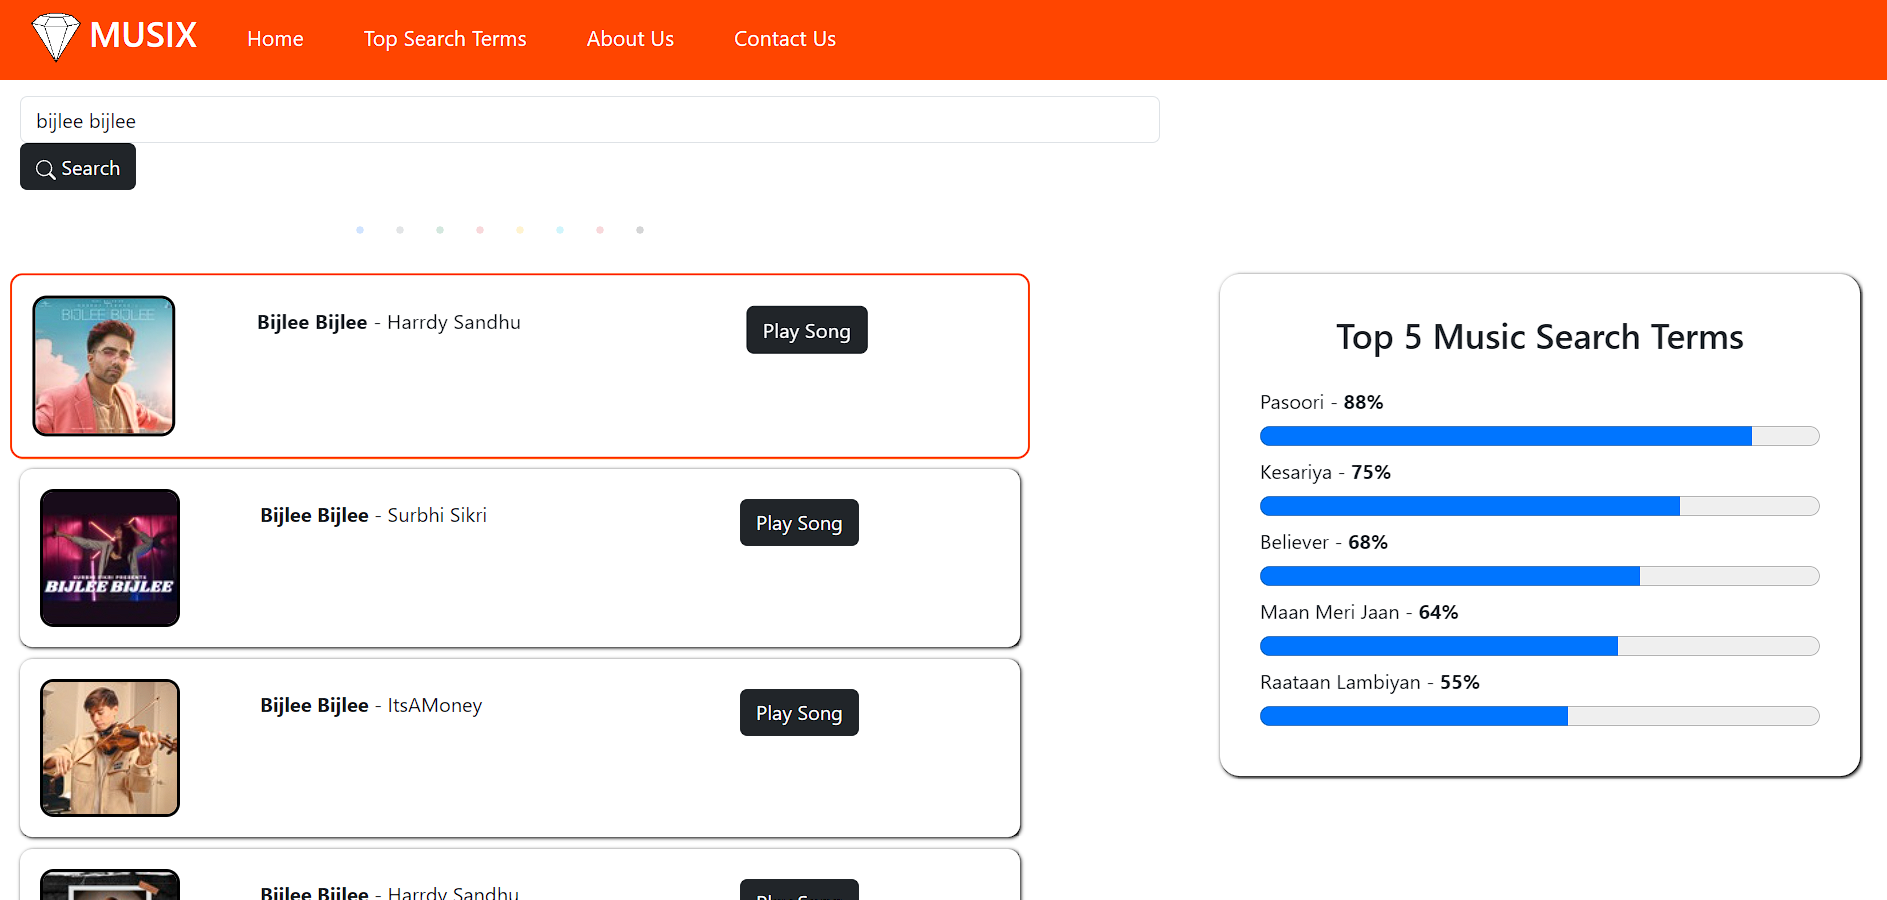Open the Home page
The height and width of the screenshot is (900, 1887).
275,39
